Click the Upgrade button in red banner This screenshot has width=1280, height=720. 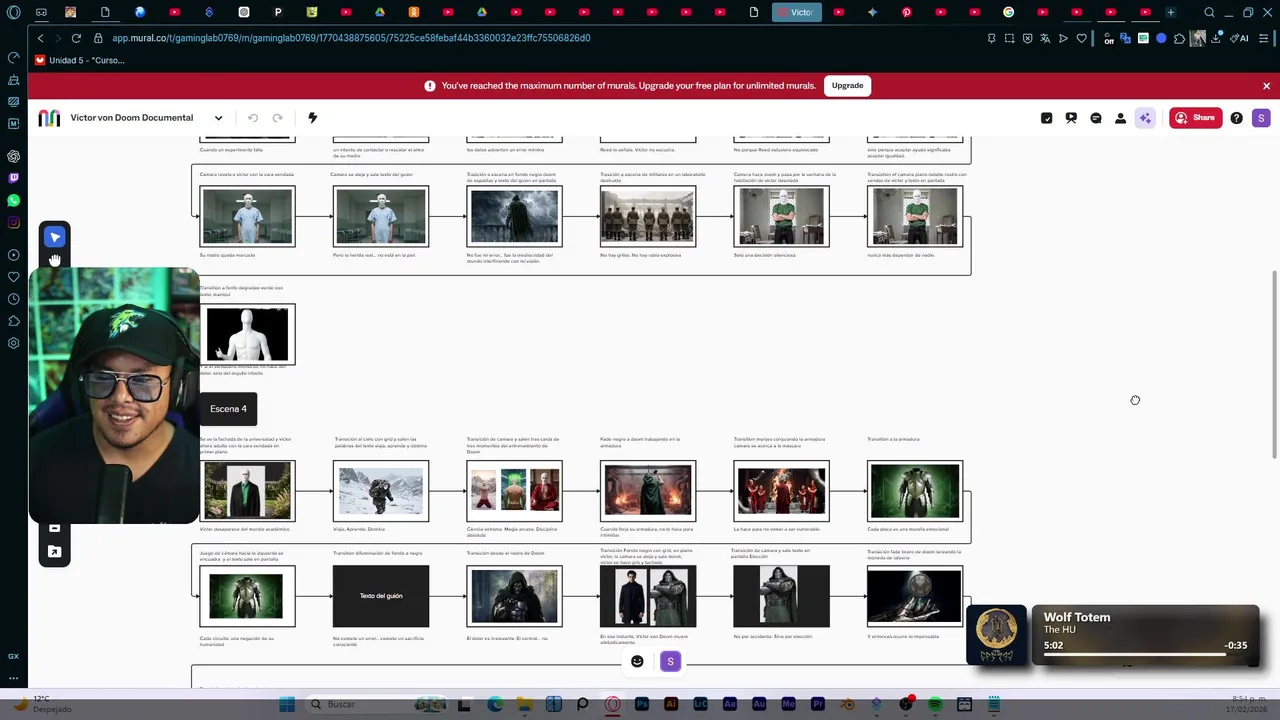point(847,86)
